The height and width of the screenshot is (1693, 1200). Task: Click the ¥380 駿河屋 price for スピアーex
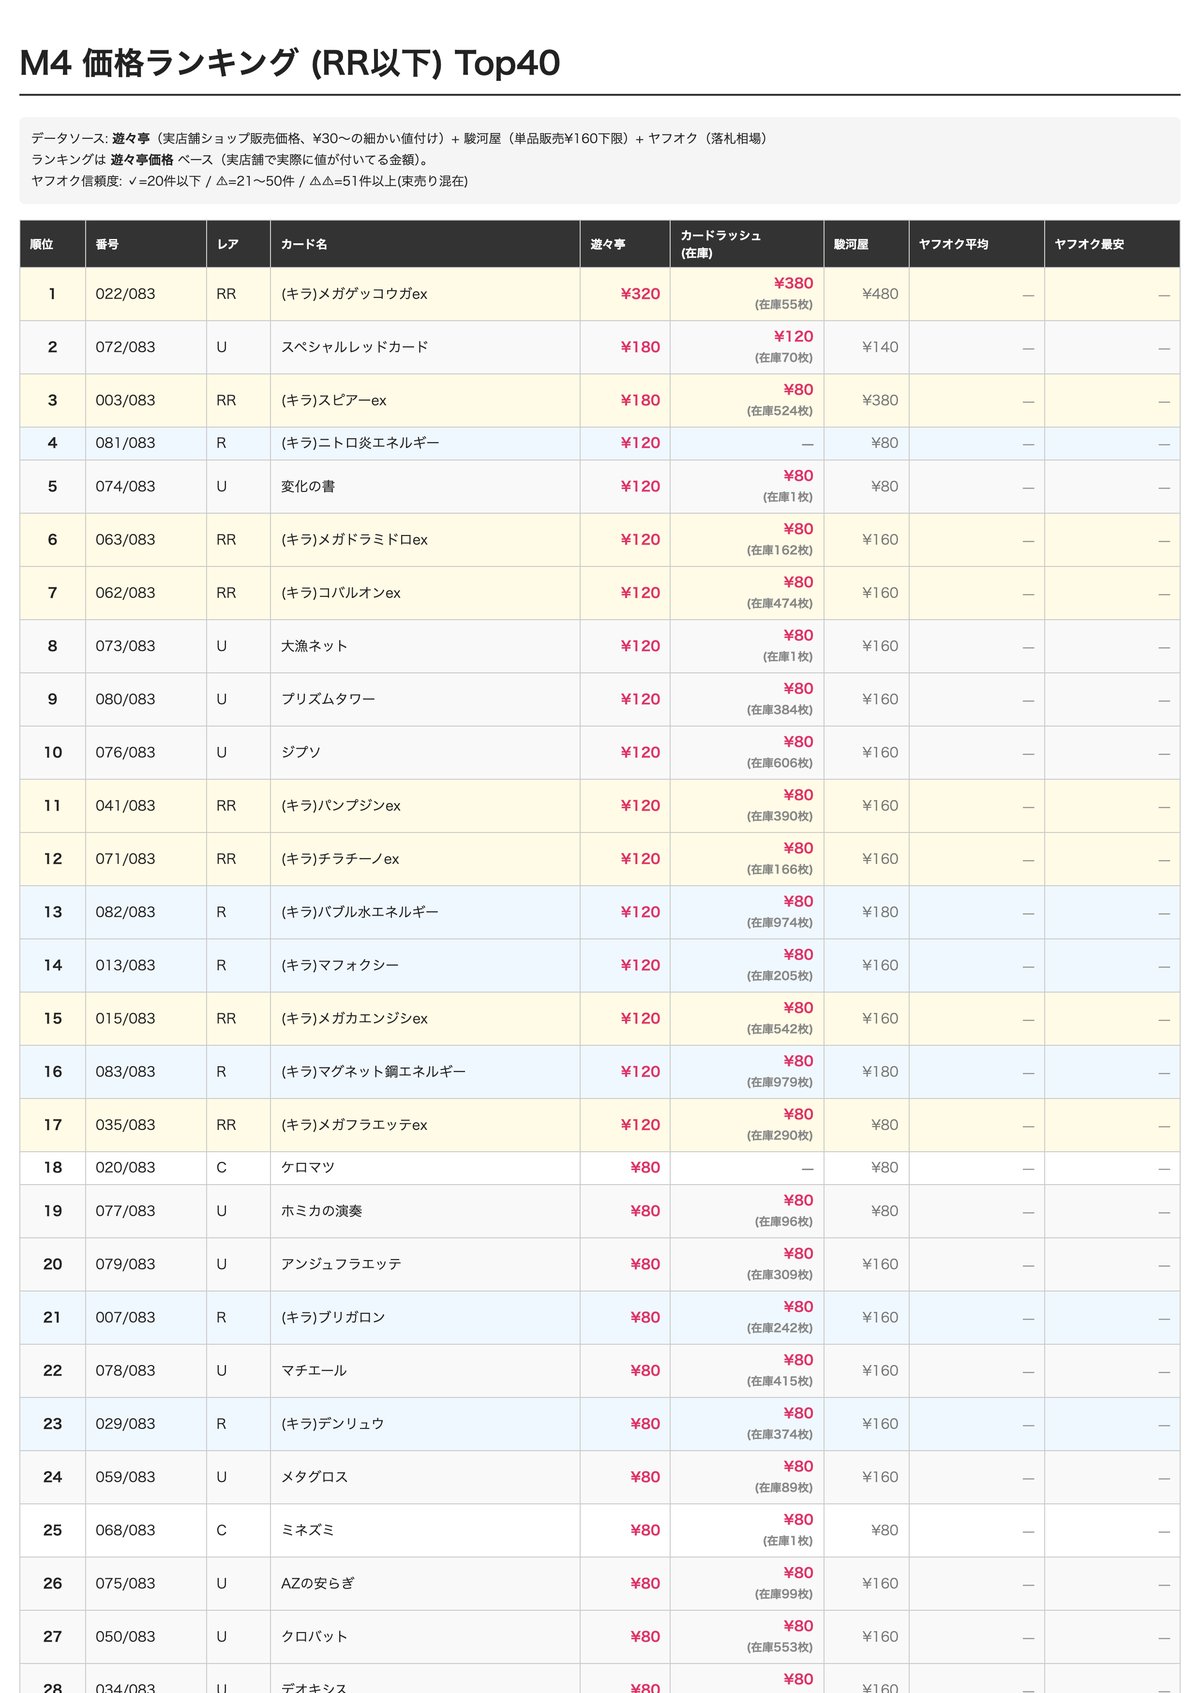click(880, 400)
